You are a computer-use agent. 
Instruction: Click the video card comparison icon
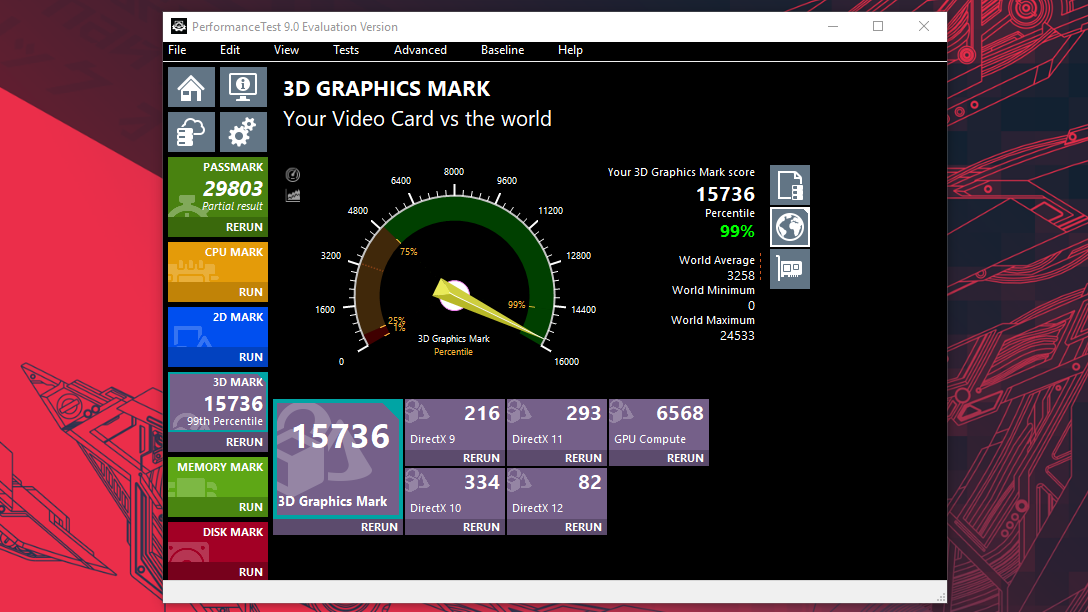(x=790, y=269)
